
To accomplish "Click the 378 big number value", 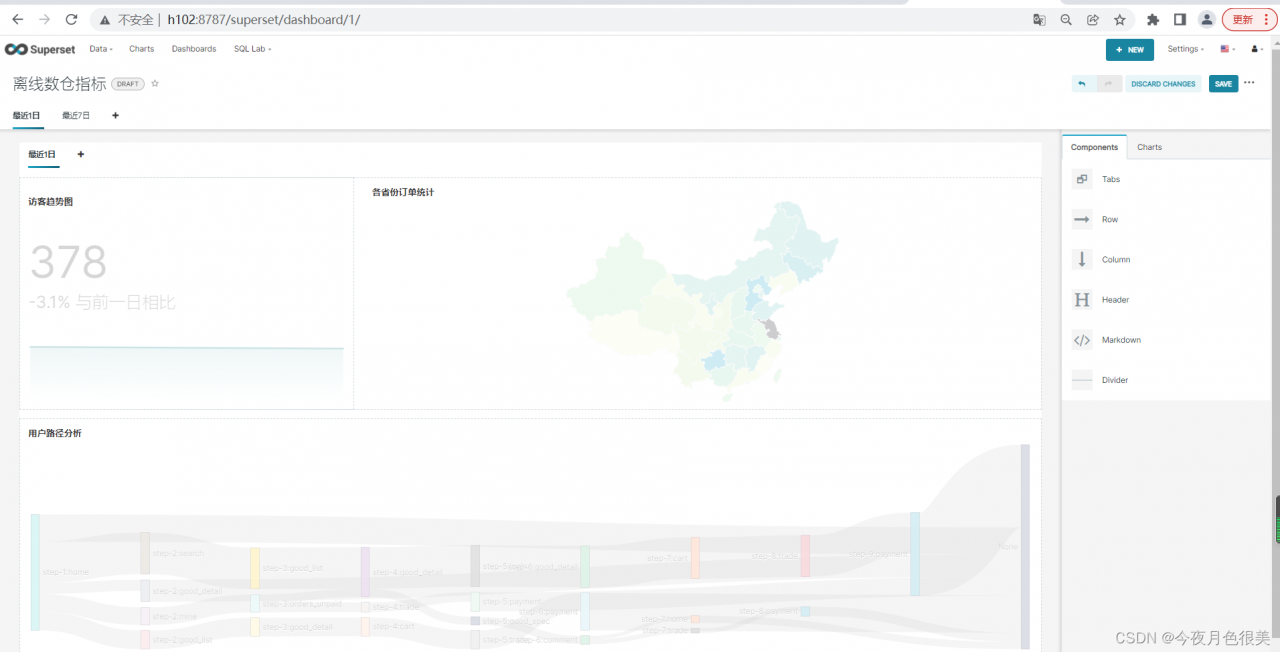I will point(68,263).
